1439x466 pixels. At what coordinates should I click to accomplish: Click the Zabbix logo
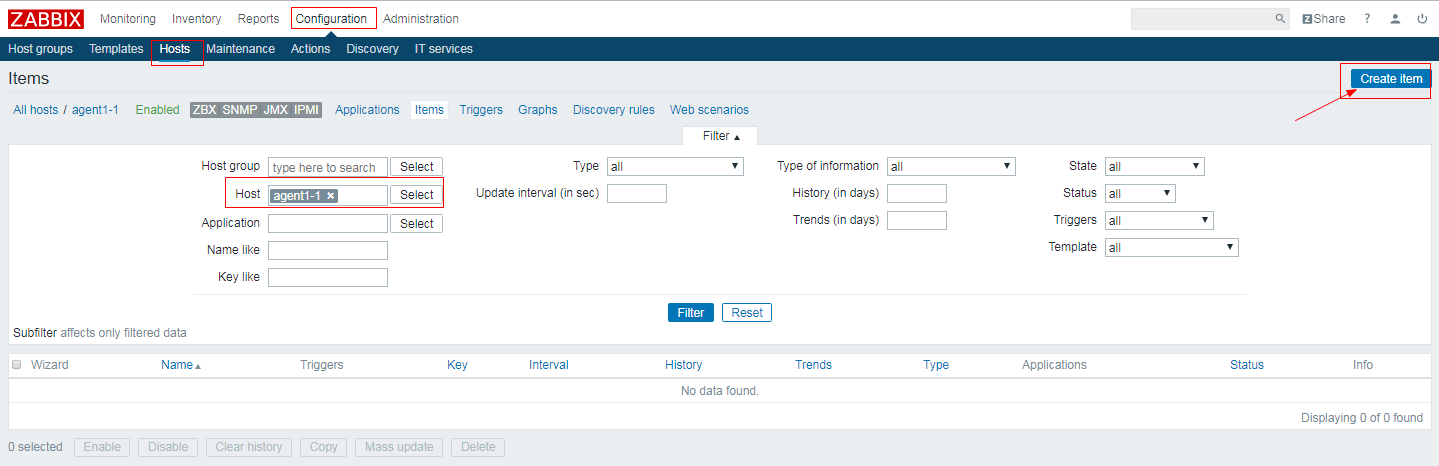point(46,19)
